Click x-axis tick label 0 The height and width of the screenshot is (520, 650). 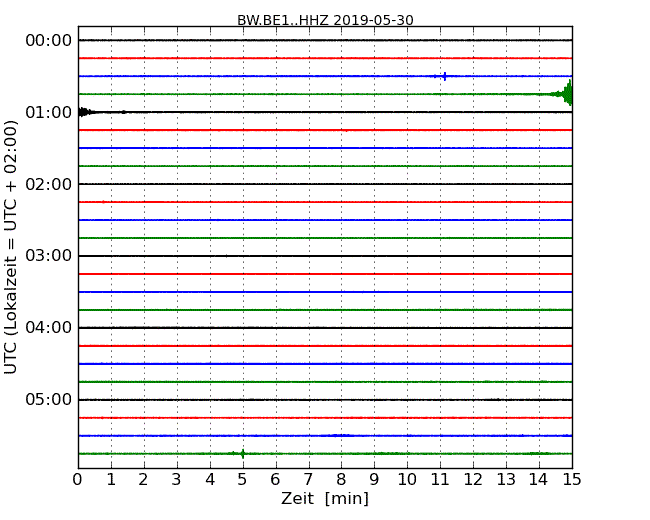(x=78, y=480)
